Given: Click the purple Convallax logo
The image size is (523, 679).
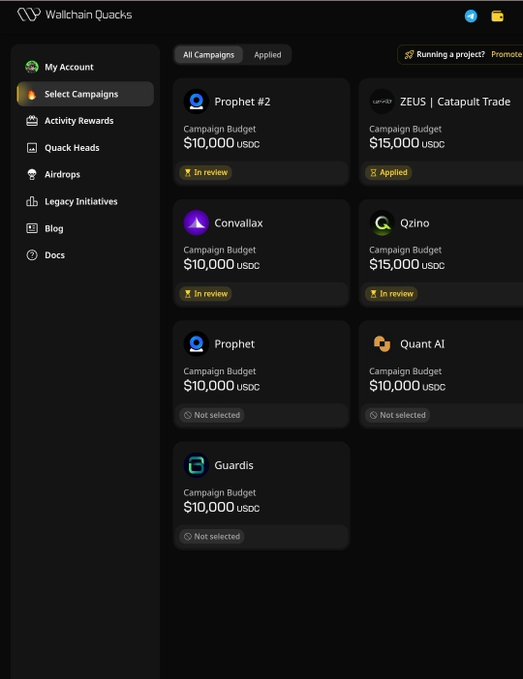Looking at the screenshot, I should tap(196, 223).
